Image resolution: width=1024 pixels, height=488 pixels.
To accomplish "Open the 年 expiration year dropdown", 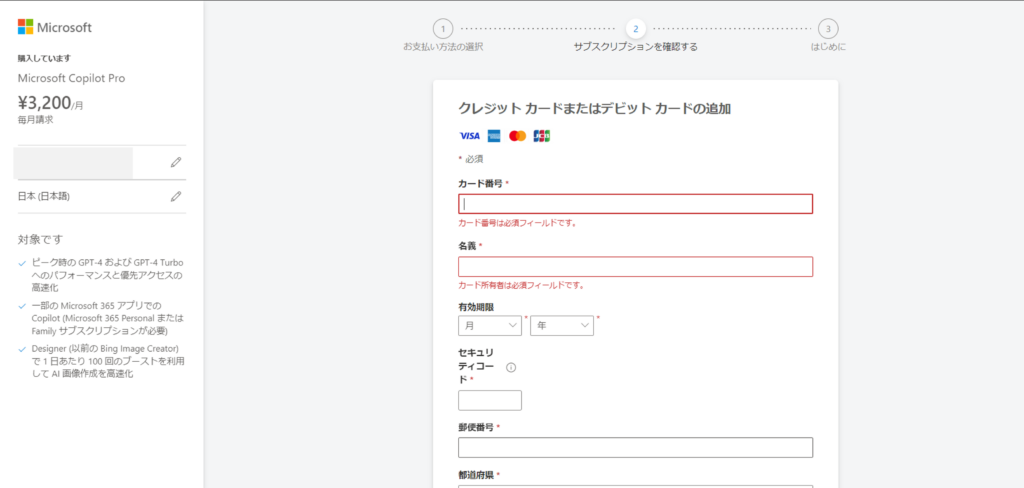I will point(562,325).
